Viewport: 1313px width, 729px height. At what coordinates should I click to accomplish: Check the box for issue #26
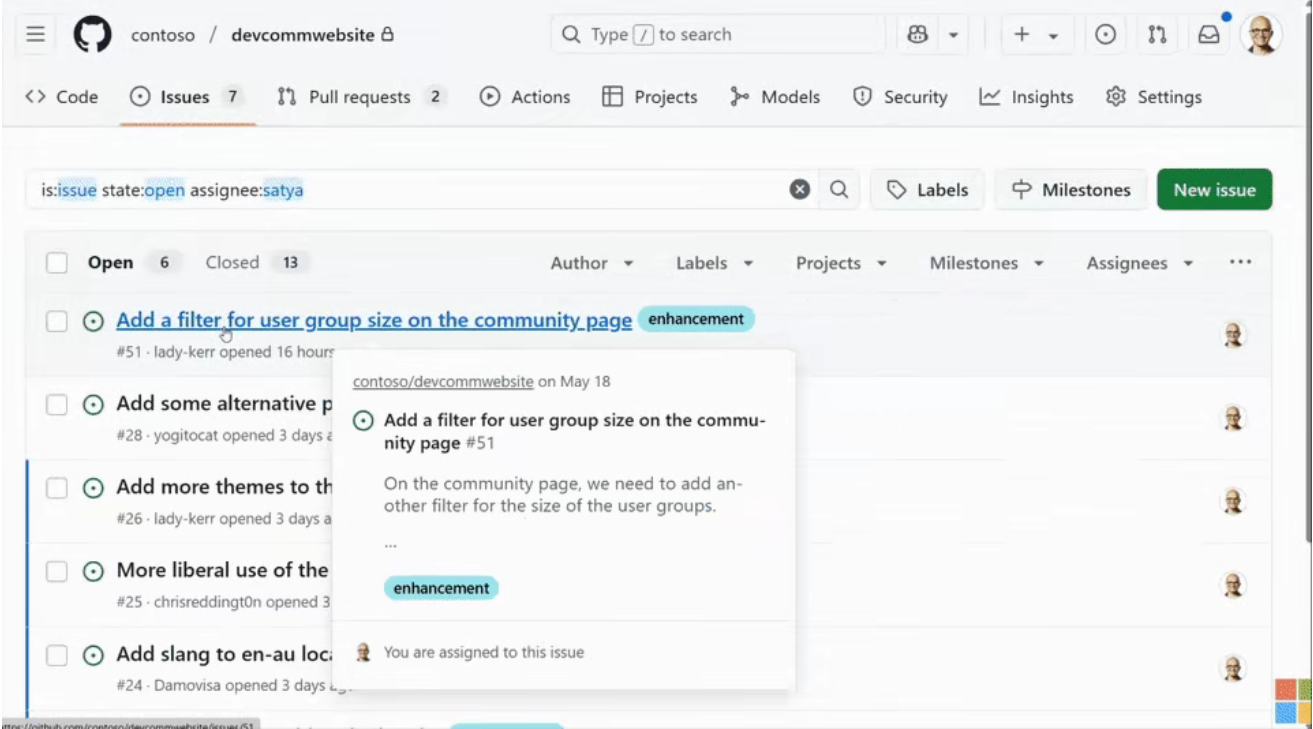coord(57,488)
